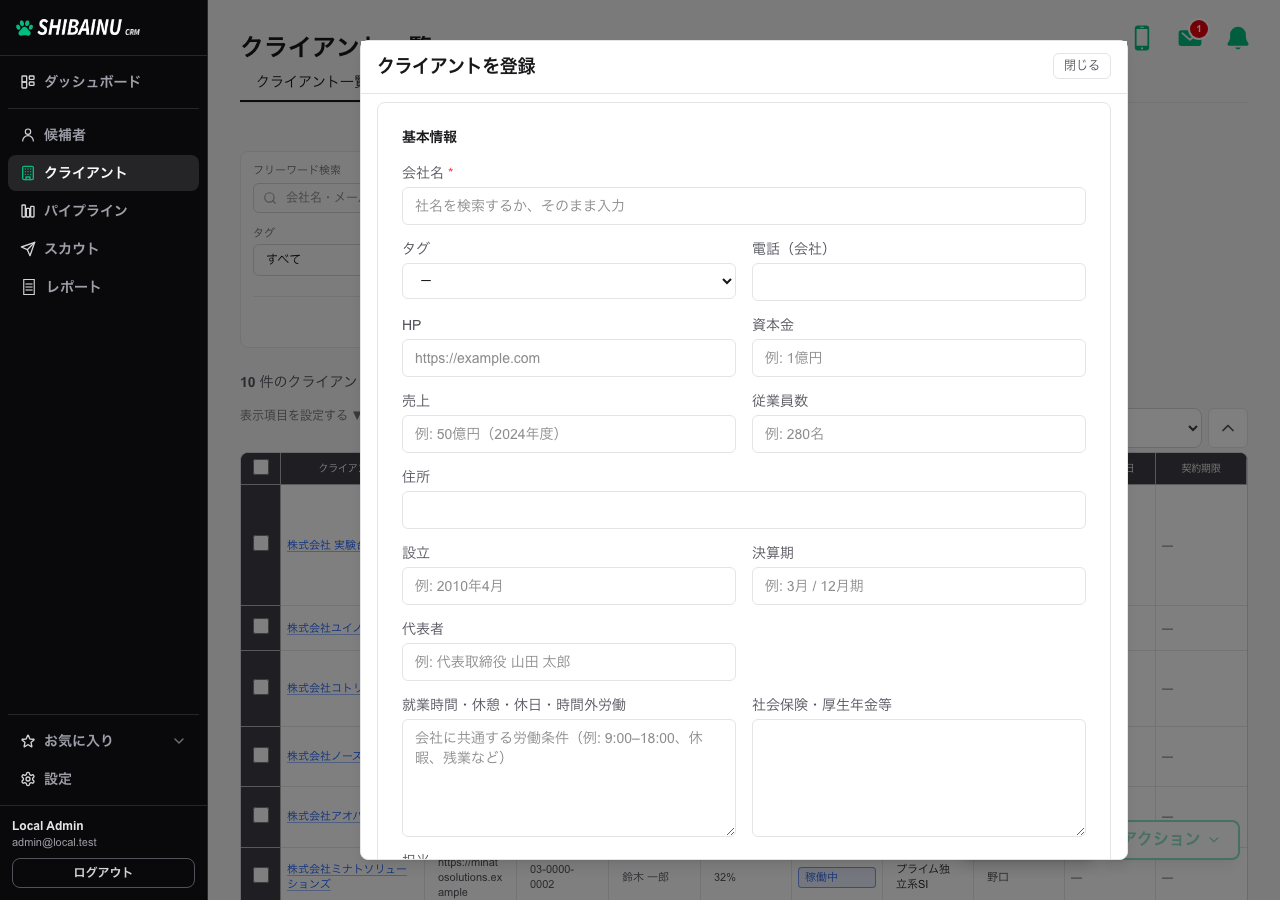Viewport: 1280px width, 900px height.
Task: Go to 候補者 in sidebar
Action: (104, 135)
